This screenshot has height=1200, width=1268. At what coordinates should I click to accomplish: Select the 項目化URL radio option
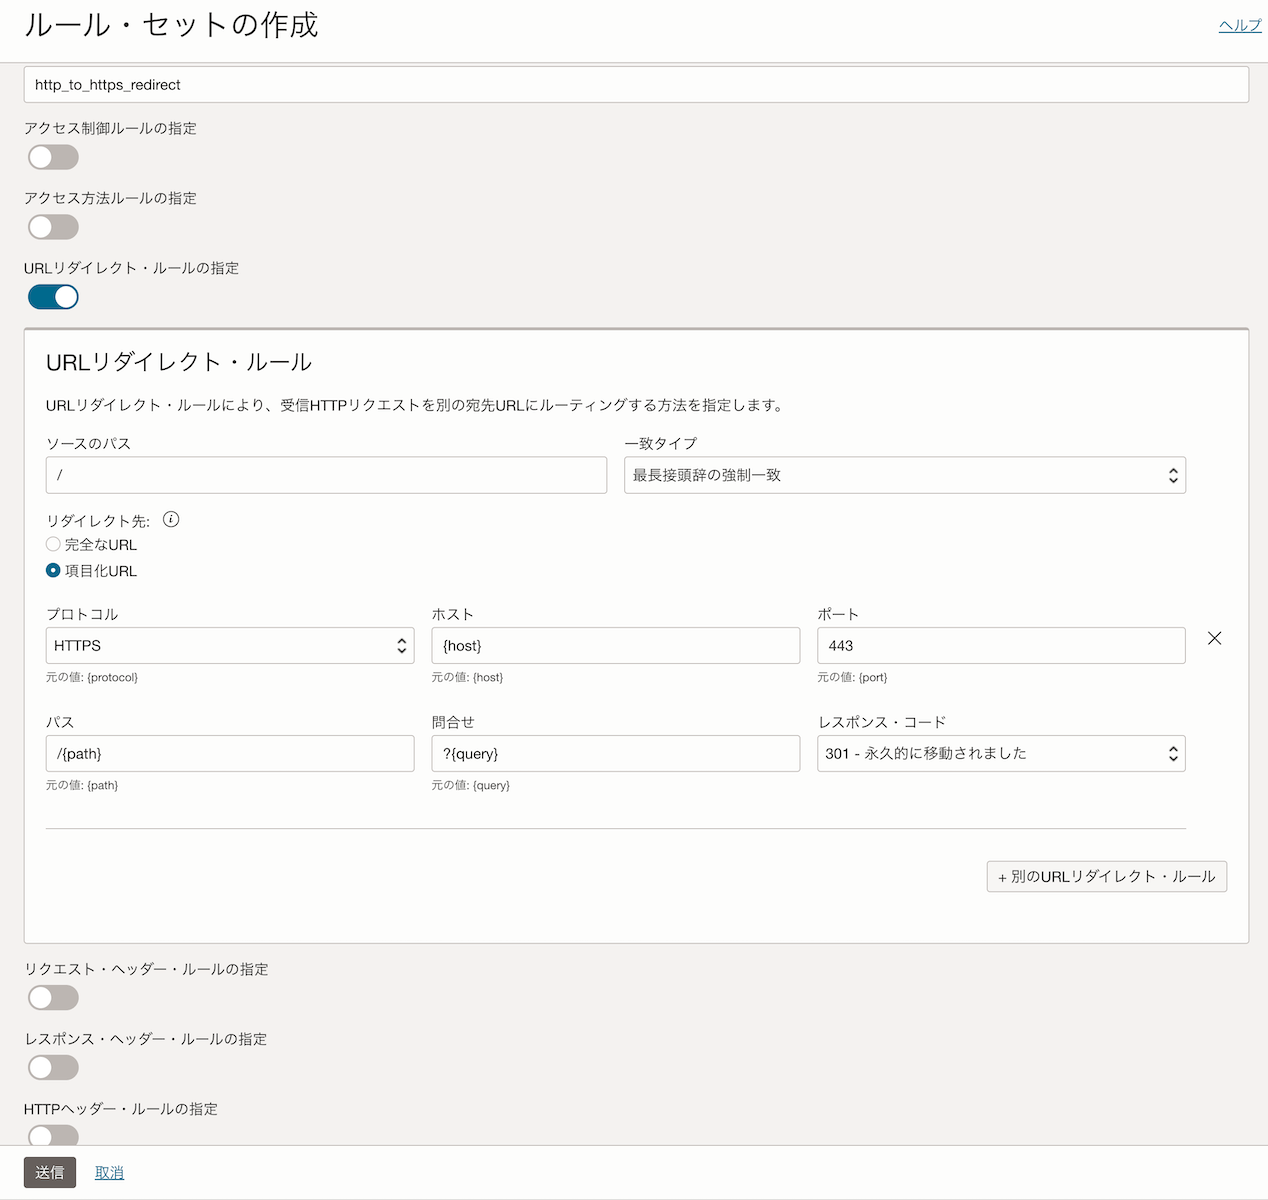(x=53, y=570)
